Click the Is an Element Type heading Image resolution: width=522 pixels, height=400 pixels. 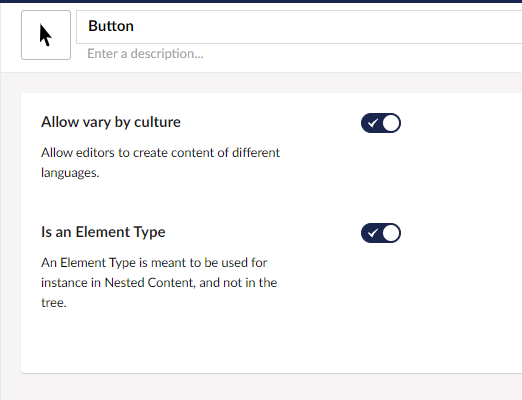click(x=103, y=232)
